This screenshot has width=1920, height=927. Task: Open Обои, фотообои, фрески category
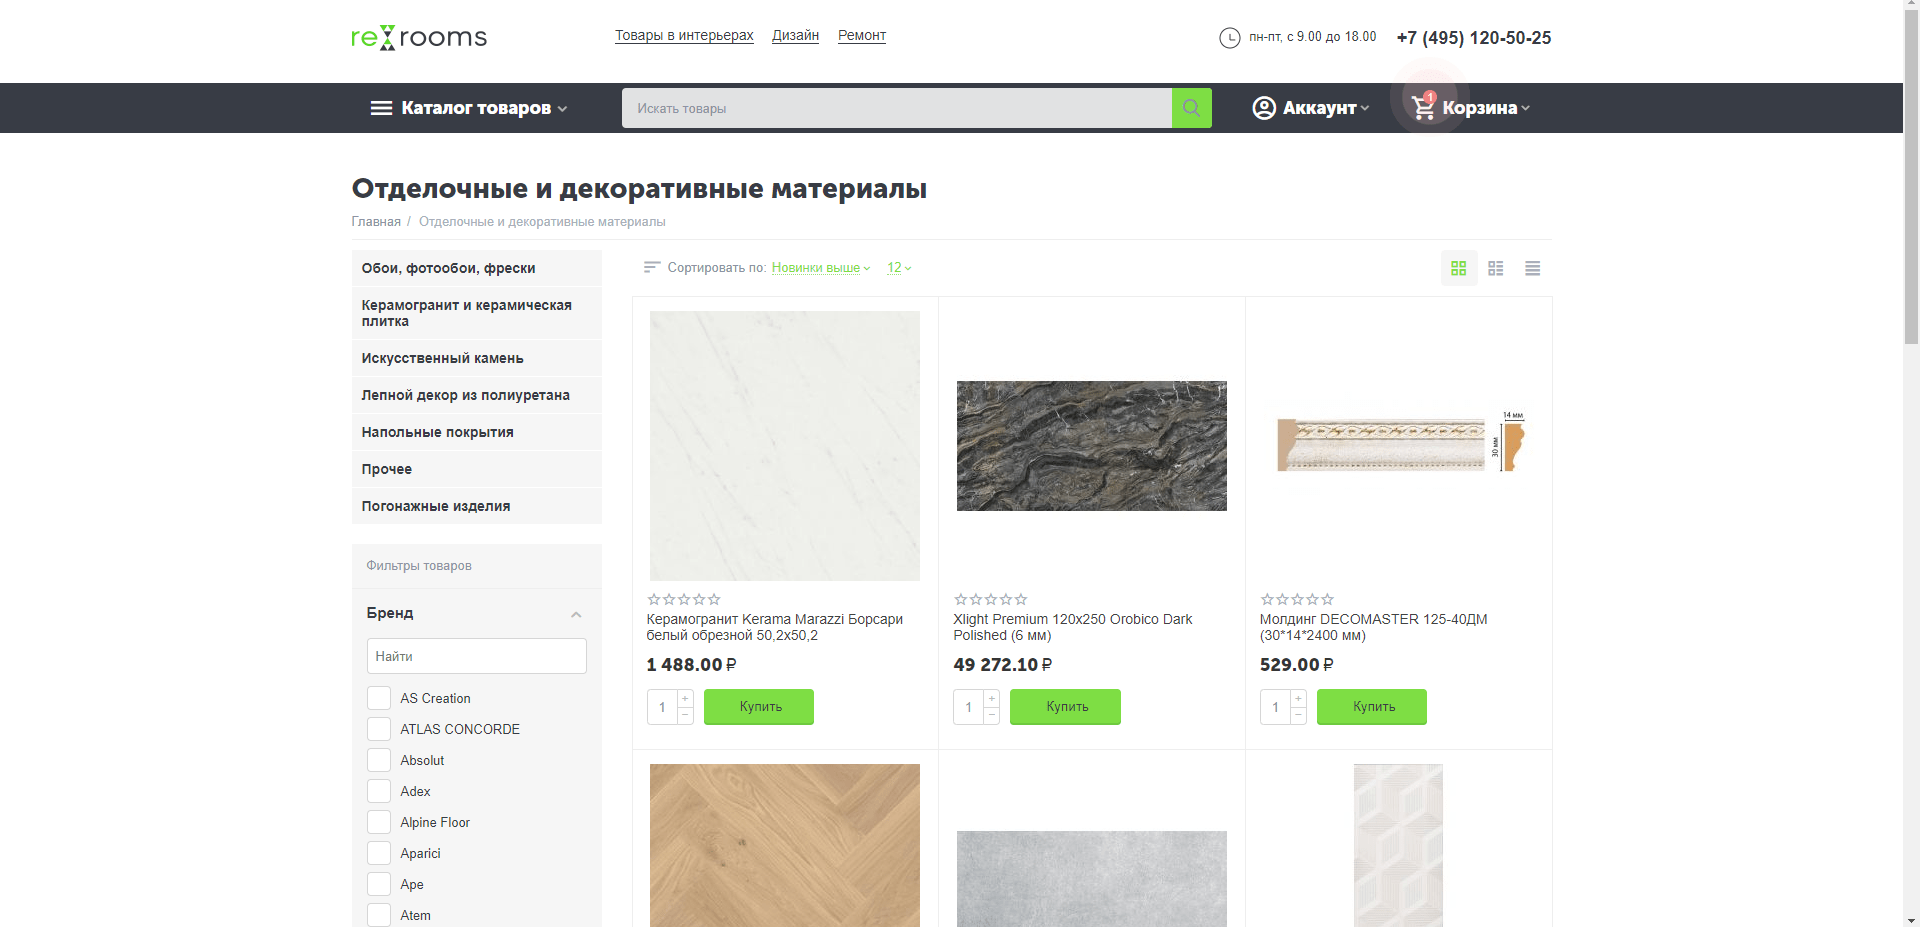477,268
